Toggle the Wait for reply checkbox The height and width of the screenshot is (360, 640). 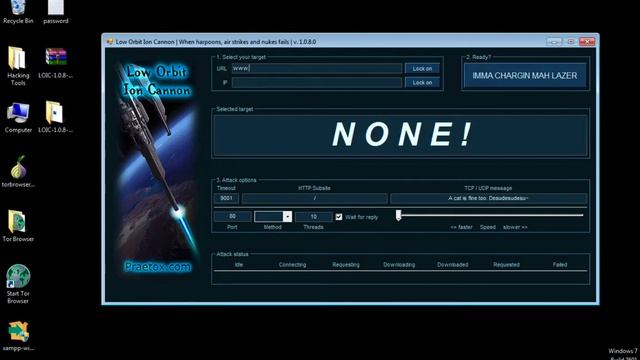pos(339,217)
